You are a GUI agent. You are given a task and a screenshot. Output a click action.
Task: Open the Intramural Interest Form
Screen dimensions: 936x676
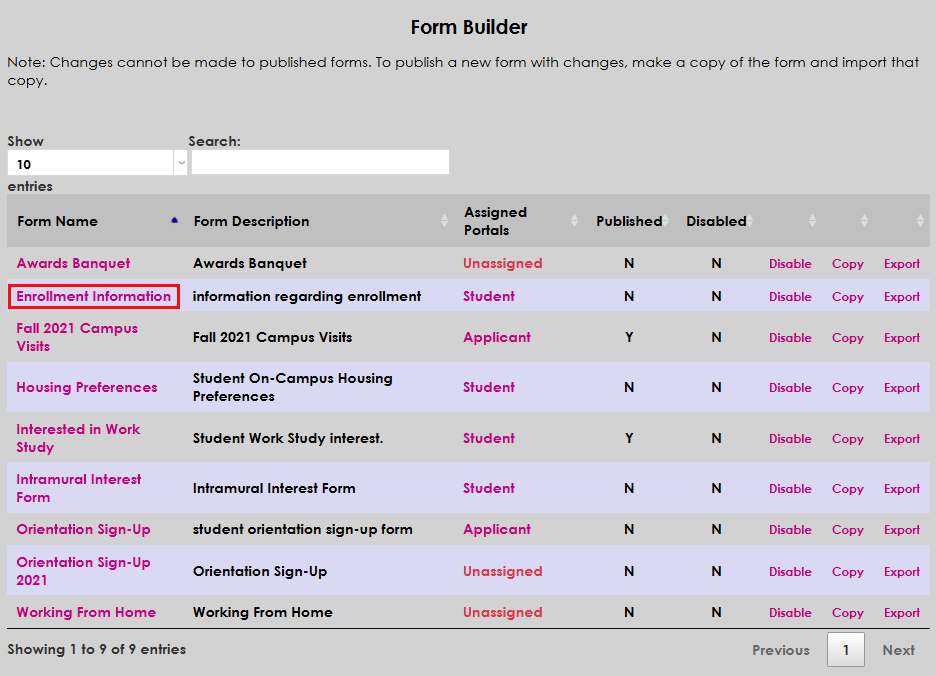[x=78, y=488]
